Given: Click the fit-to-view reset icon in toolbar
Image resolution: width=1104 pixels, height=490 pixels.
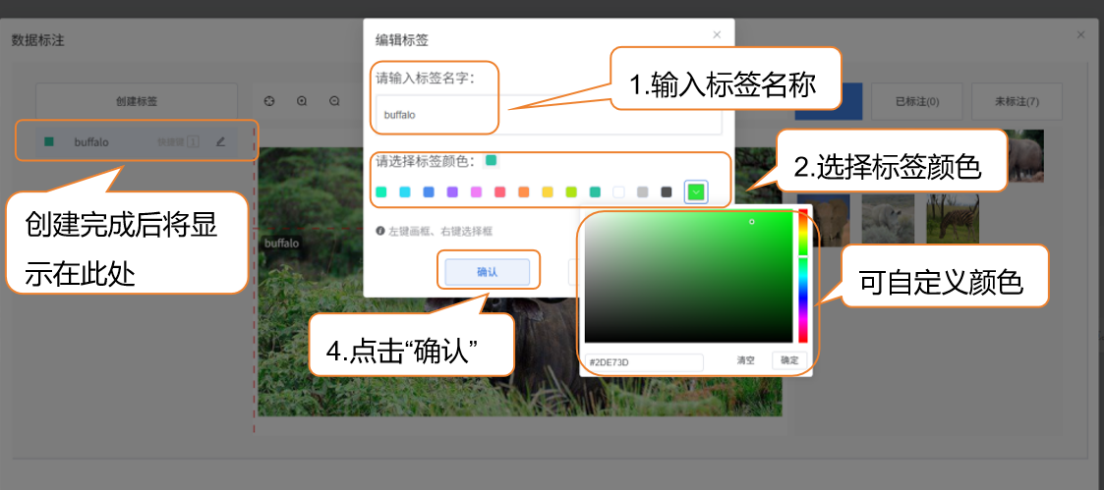Looking at the screenshot, I should [x=269, y=101].
